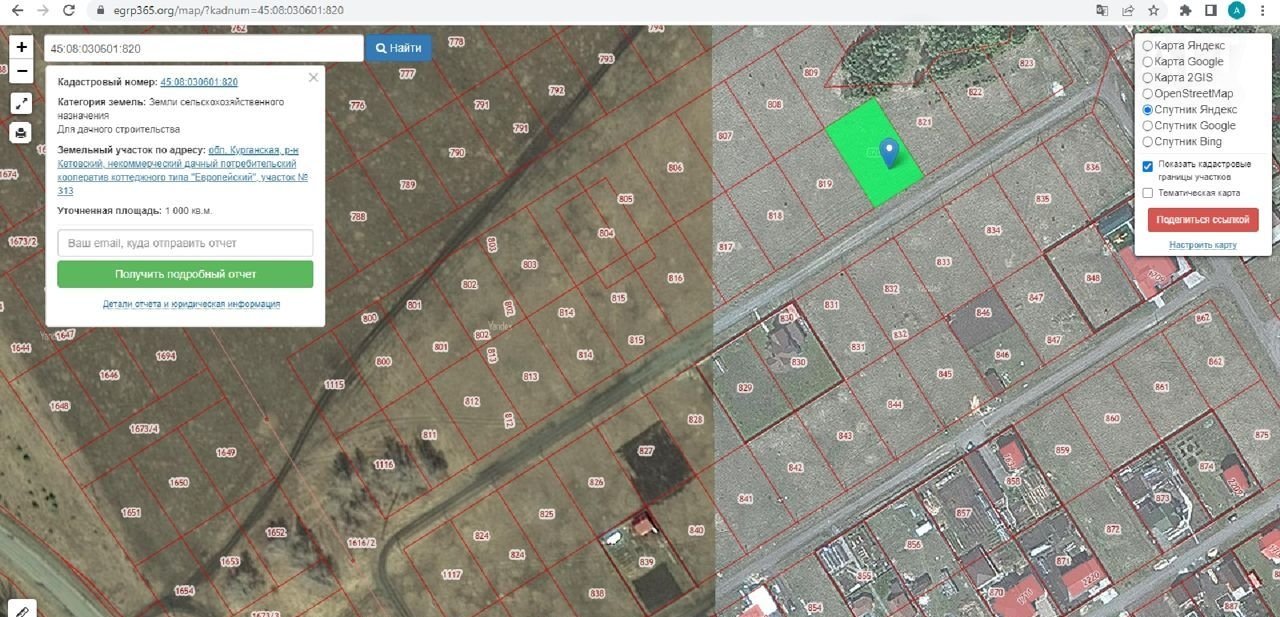Screen dimensions: 1280x617
Task: Open the browser three-dot menu
Action: pyautogui.click(x=1264, y=10)
